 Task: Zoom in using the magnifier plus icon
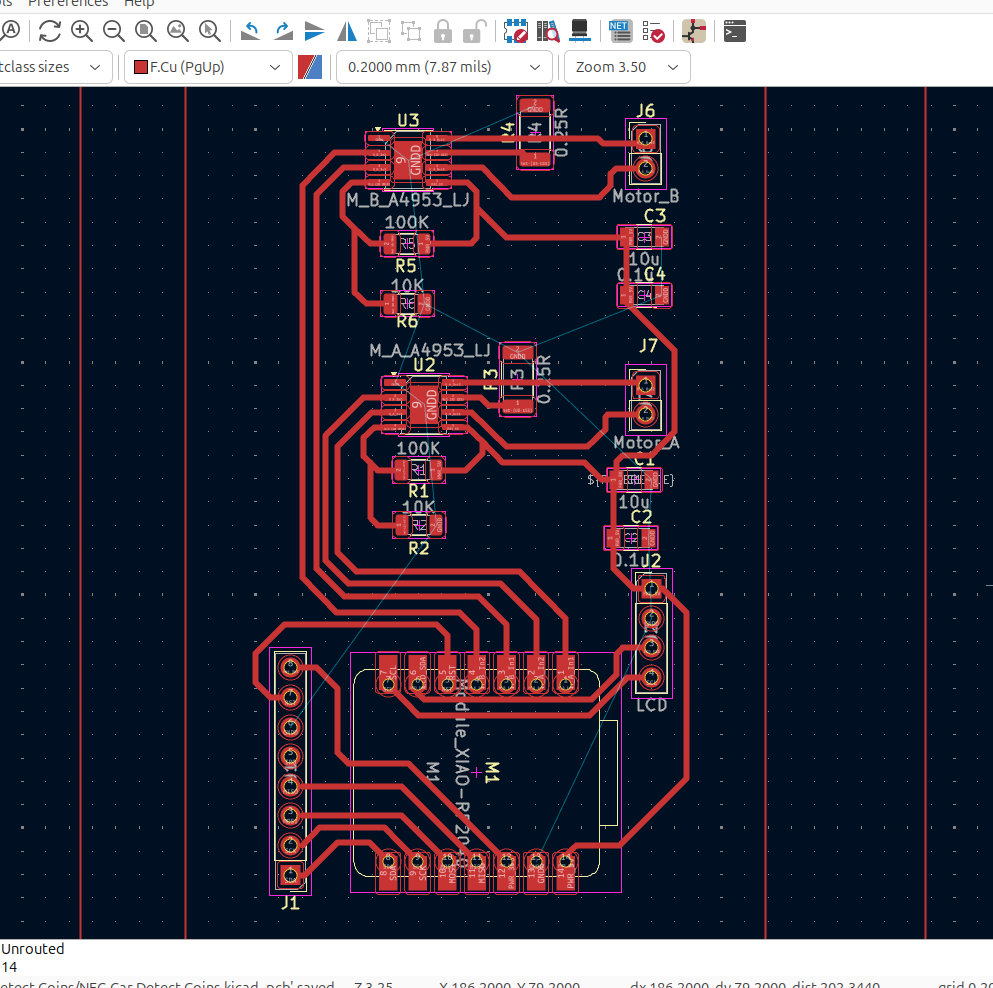click(x=82, y=32)
